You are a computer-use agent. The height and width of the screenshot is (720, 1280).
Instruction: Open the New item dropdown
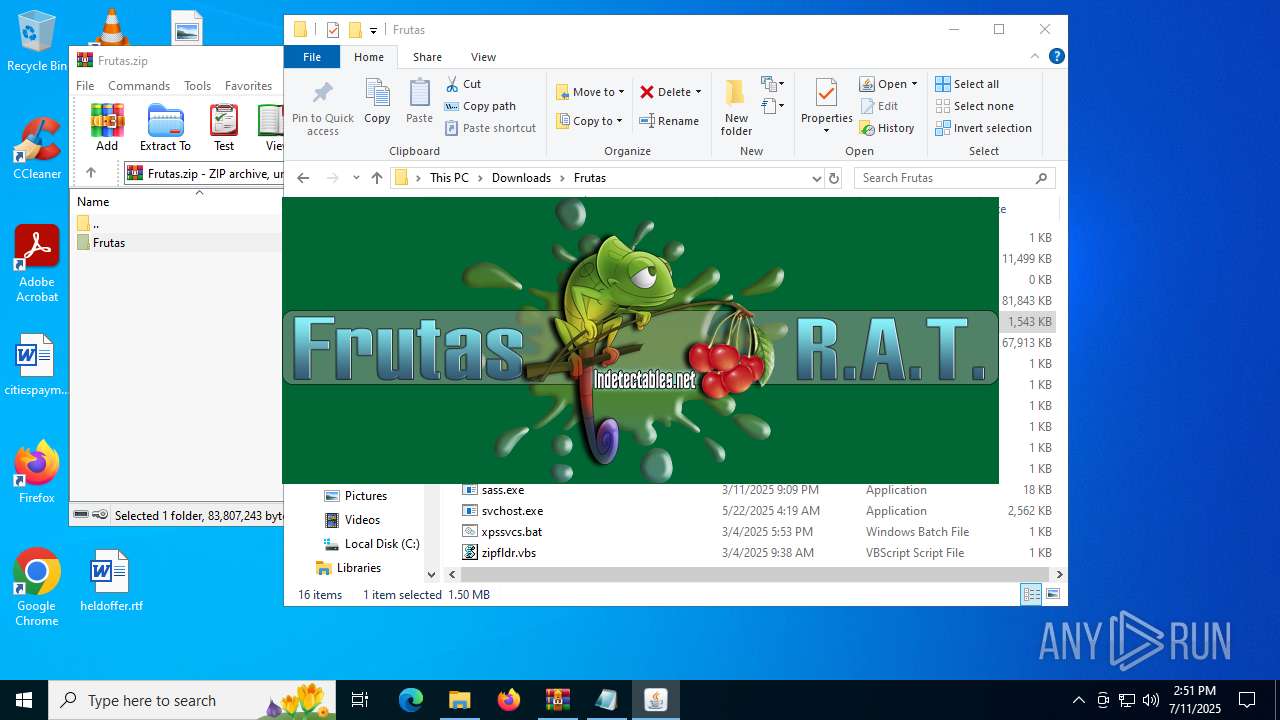click(x=772, y=84)
